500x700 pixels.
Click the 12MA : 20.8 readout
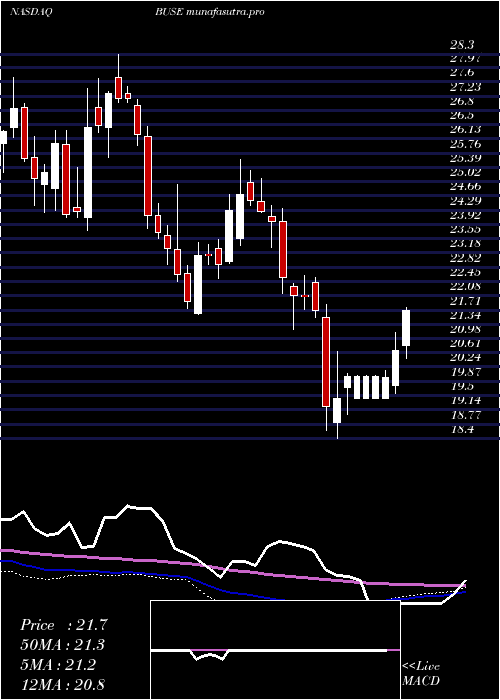(64, 684)
